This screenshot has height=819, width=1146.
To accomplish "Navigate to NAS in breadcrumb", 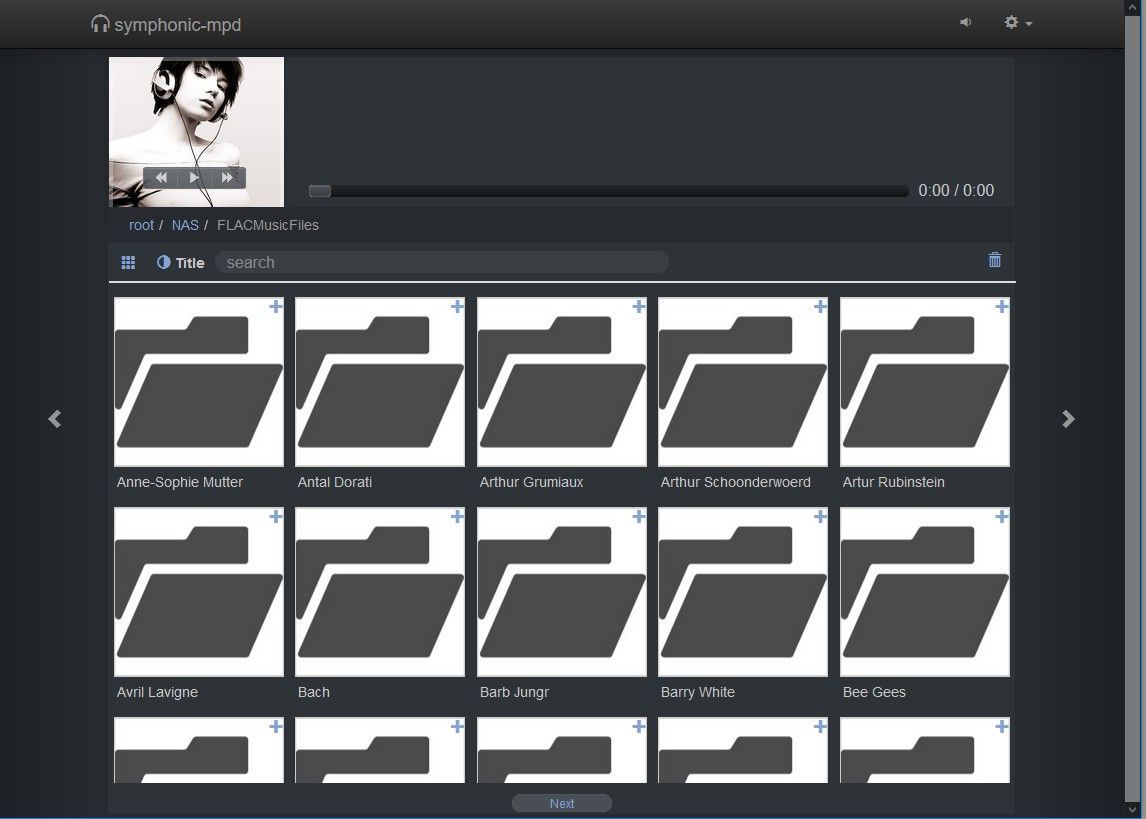I will (185, 225).
